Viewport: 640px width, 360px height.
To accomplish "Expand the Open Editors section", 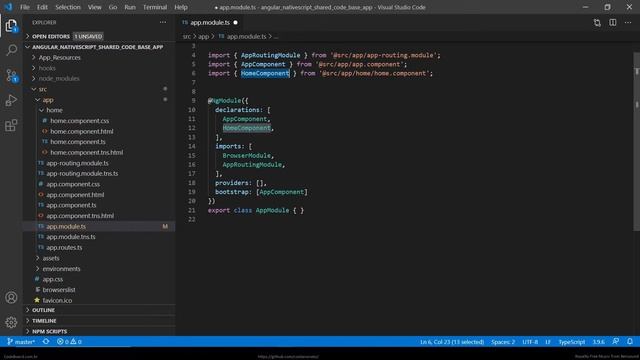I will click(99, 36).
